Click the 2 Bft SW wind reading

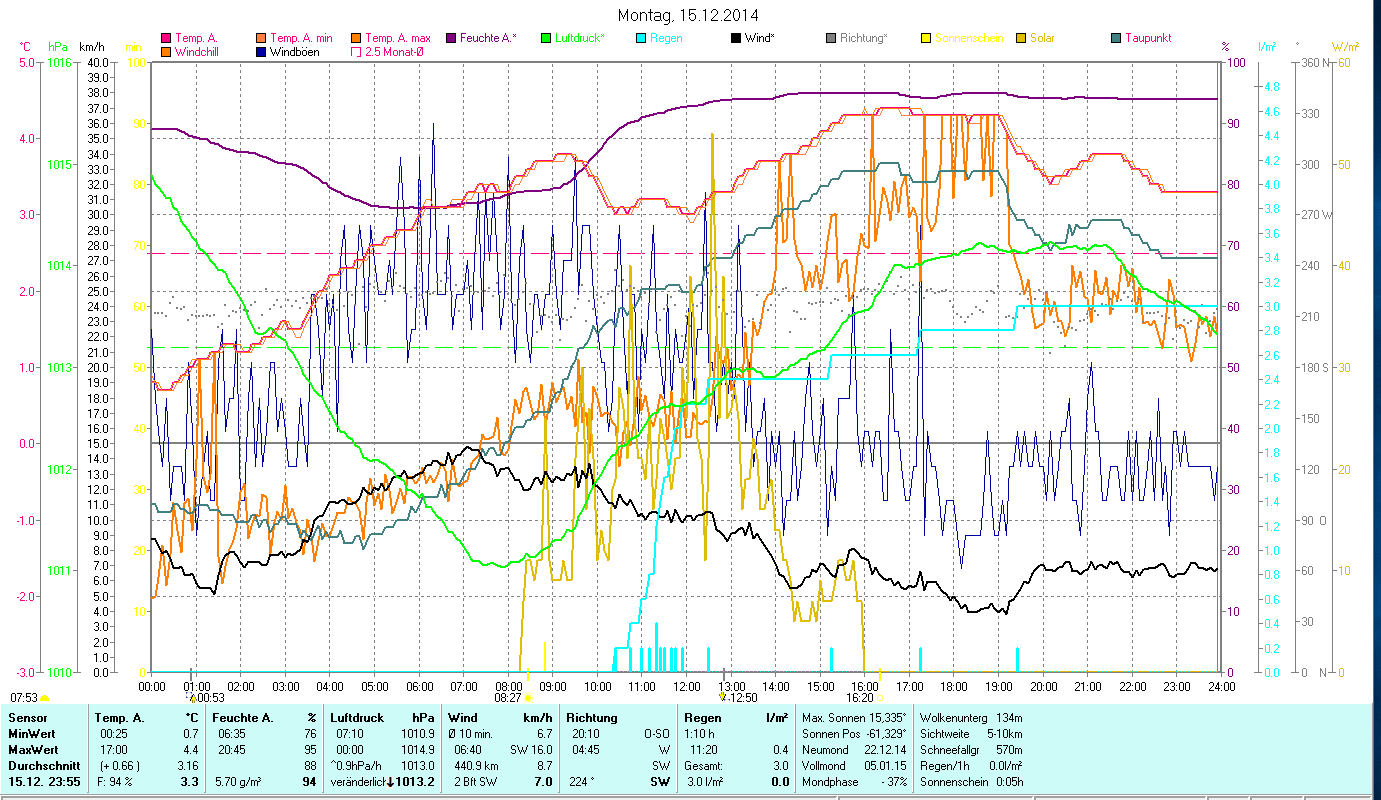(x=476, y=782)
